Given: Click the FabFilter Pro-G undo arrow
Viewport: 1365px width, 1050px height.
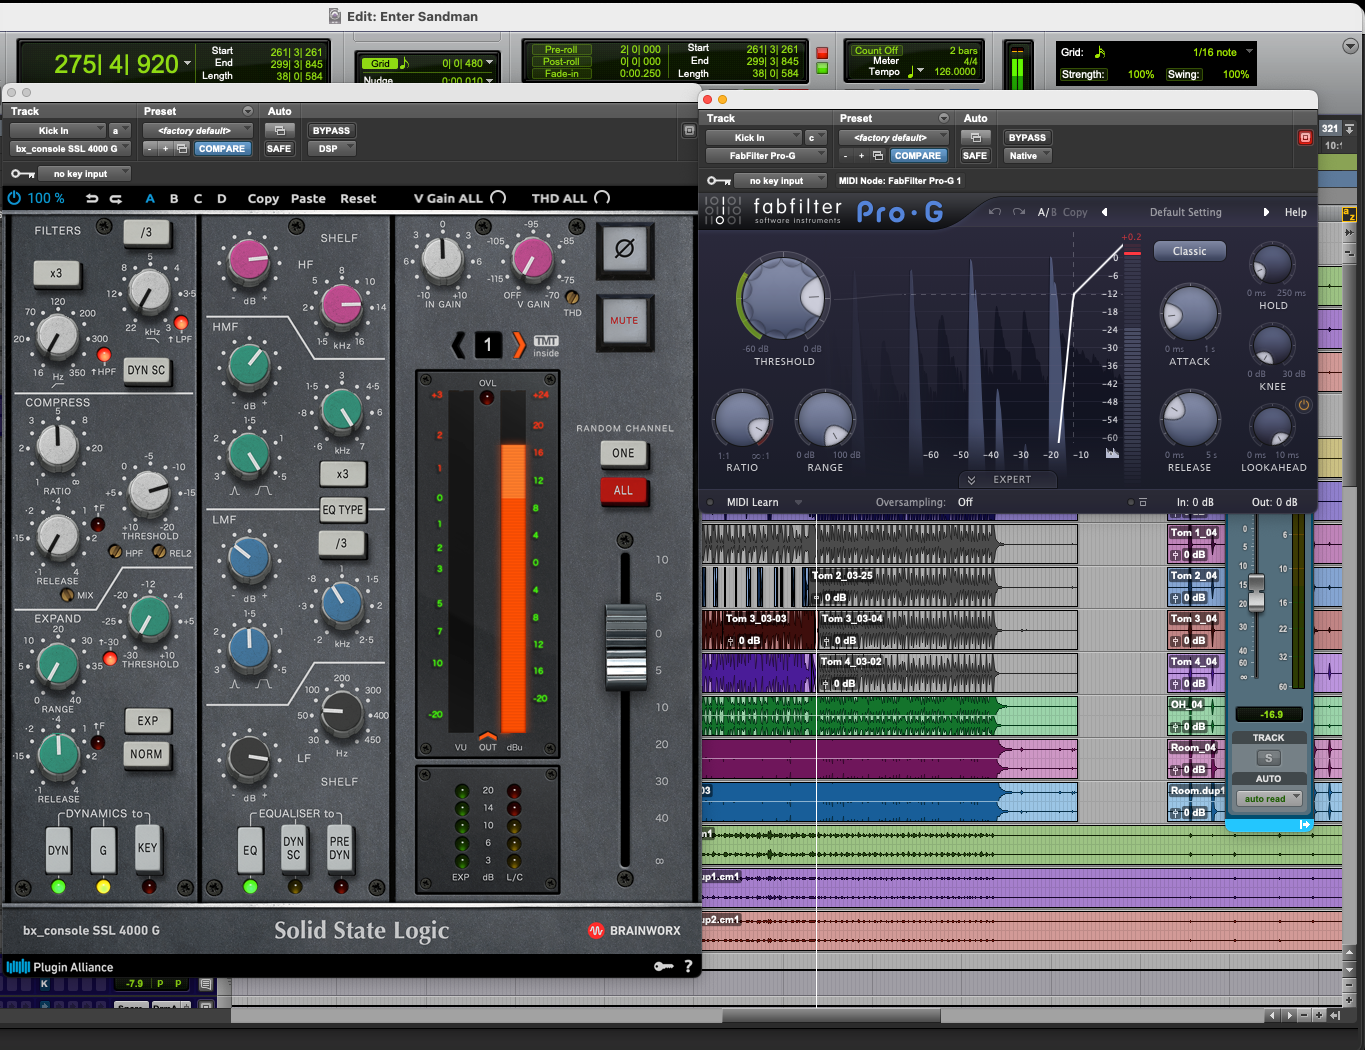Looking at the screenshot, I should pos(994,212).
